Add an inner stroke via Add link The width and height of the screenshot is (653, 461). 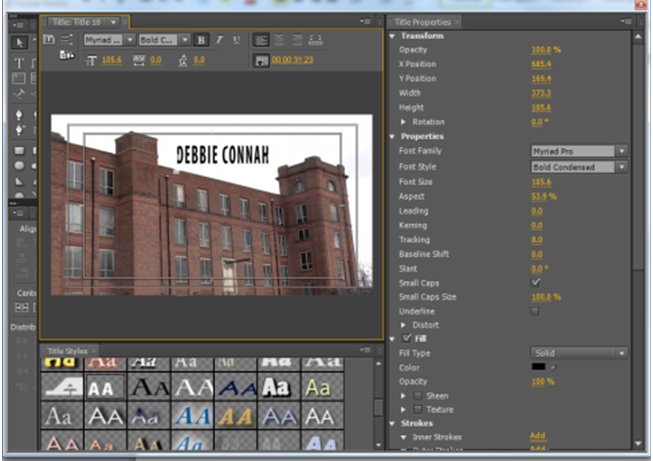coord(537,436)
